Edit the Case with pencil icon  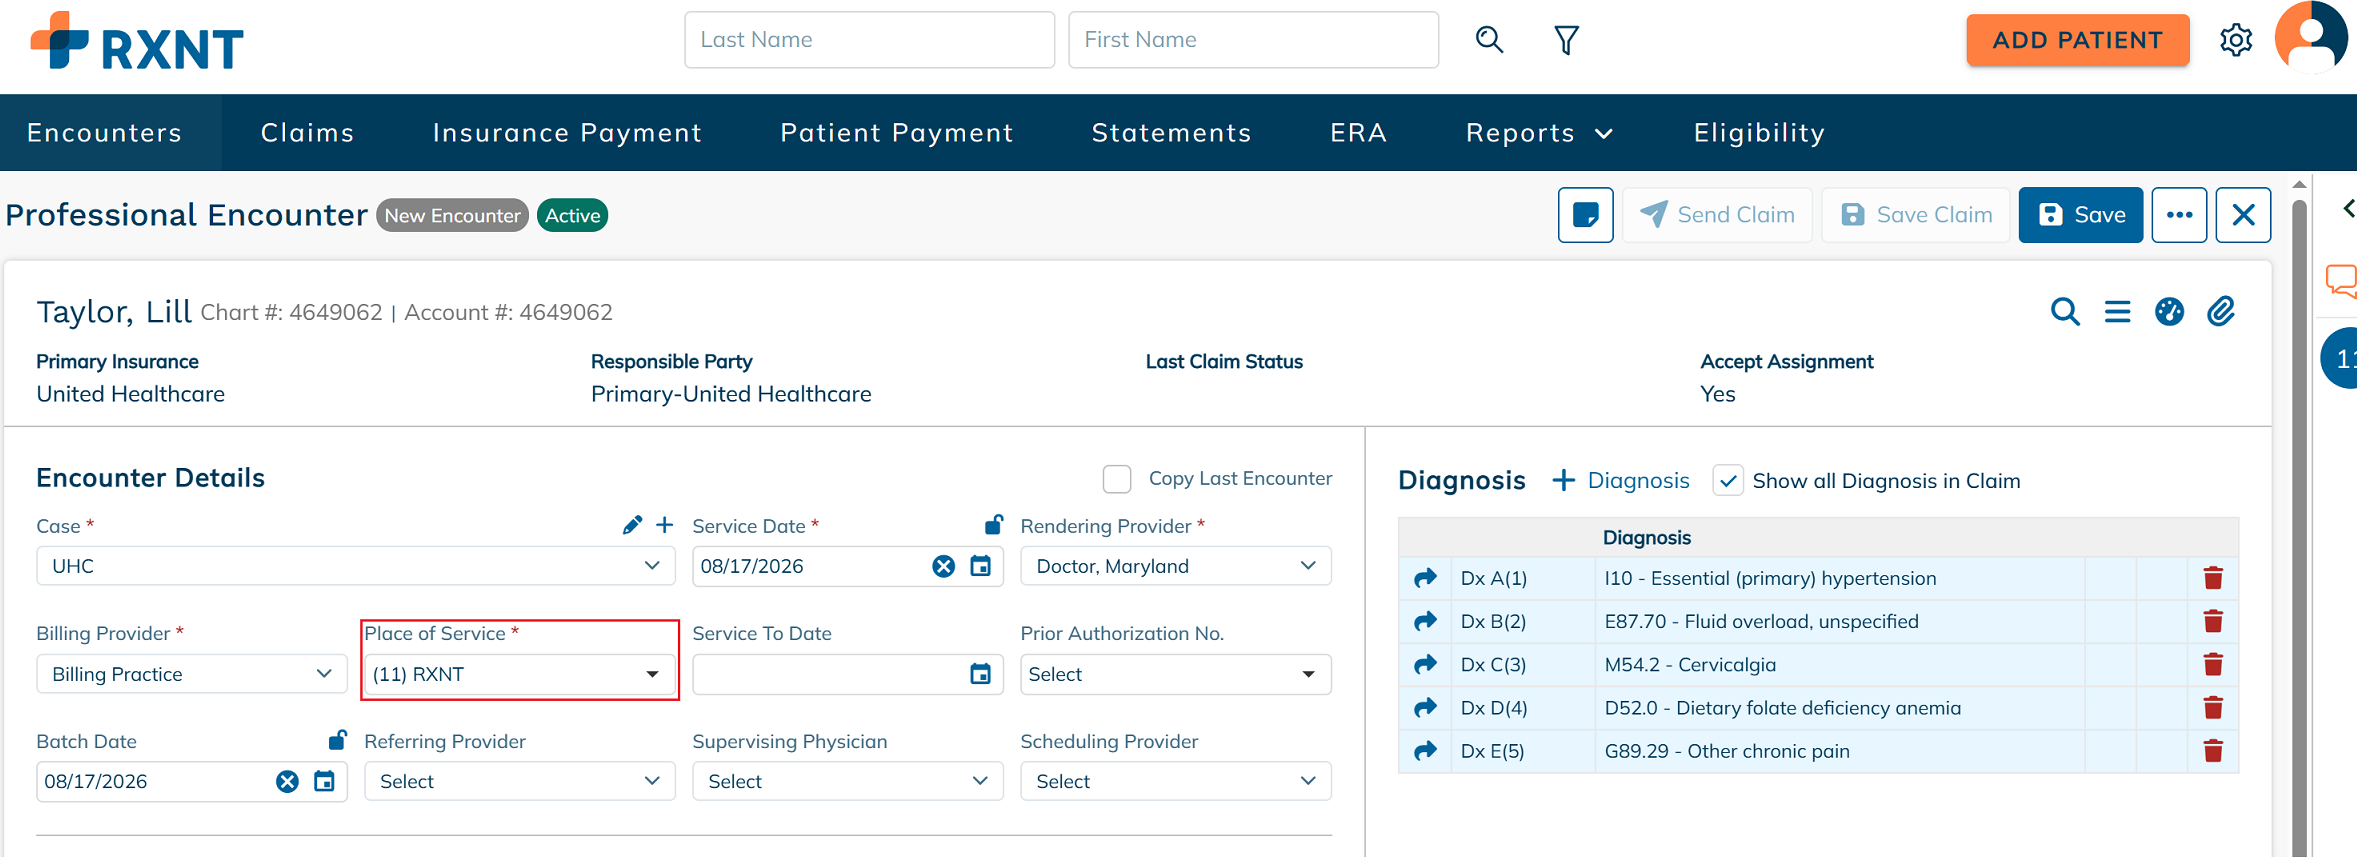click(632, 525)
